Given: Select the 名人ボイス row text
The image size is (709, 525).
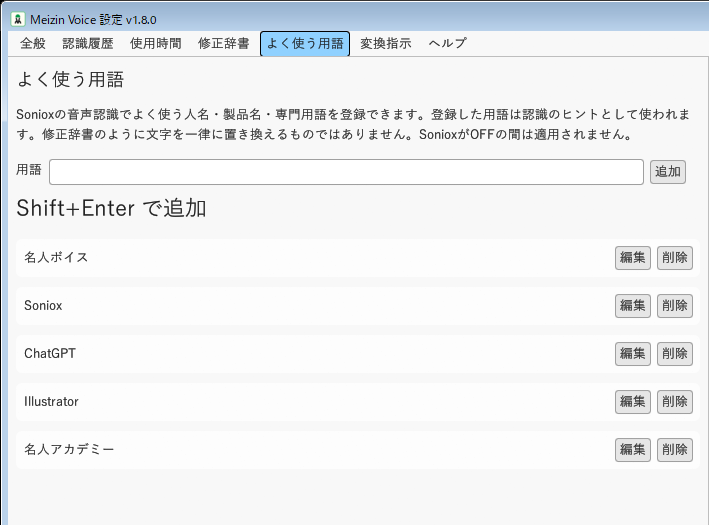Looking at the screenshot, I should tap(56, 257).
